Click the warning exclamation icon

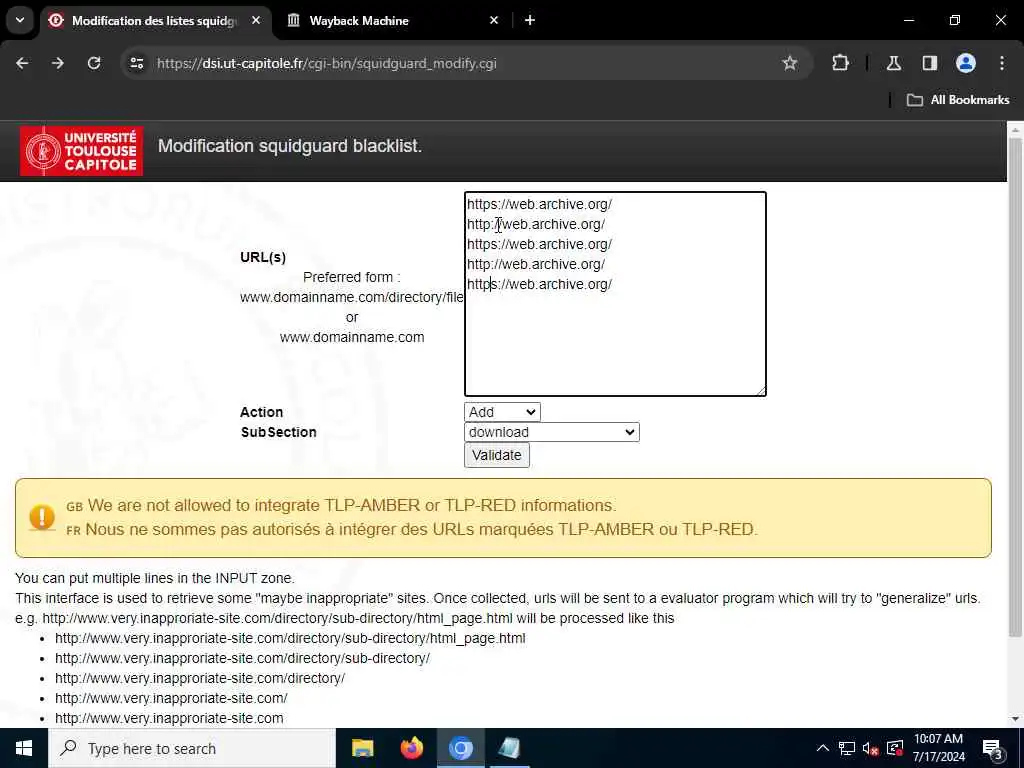tap(42, 518)
